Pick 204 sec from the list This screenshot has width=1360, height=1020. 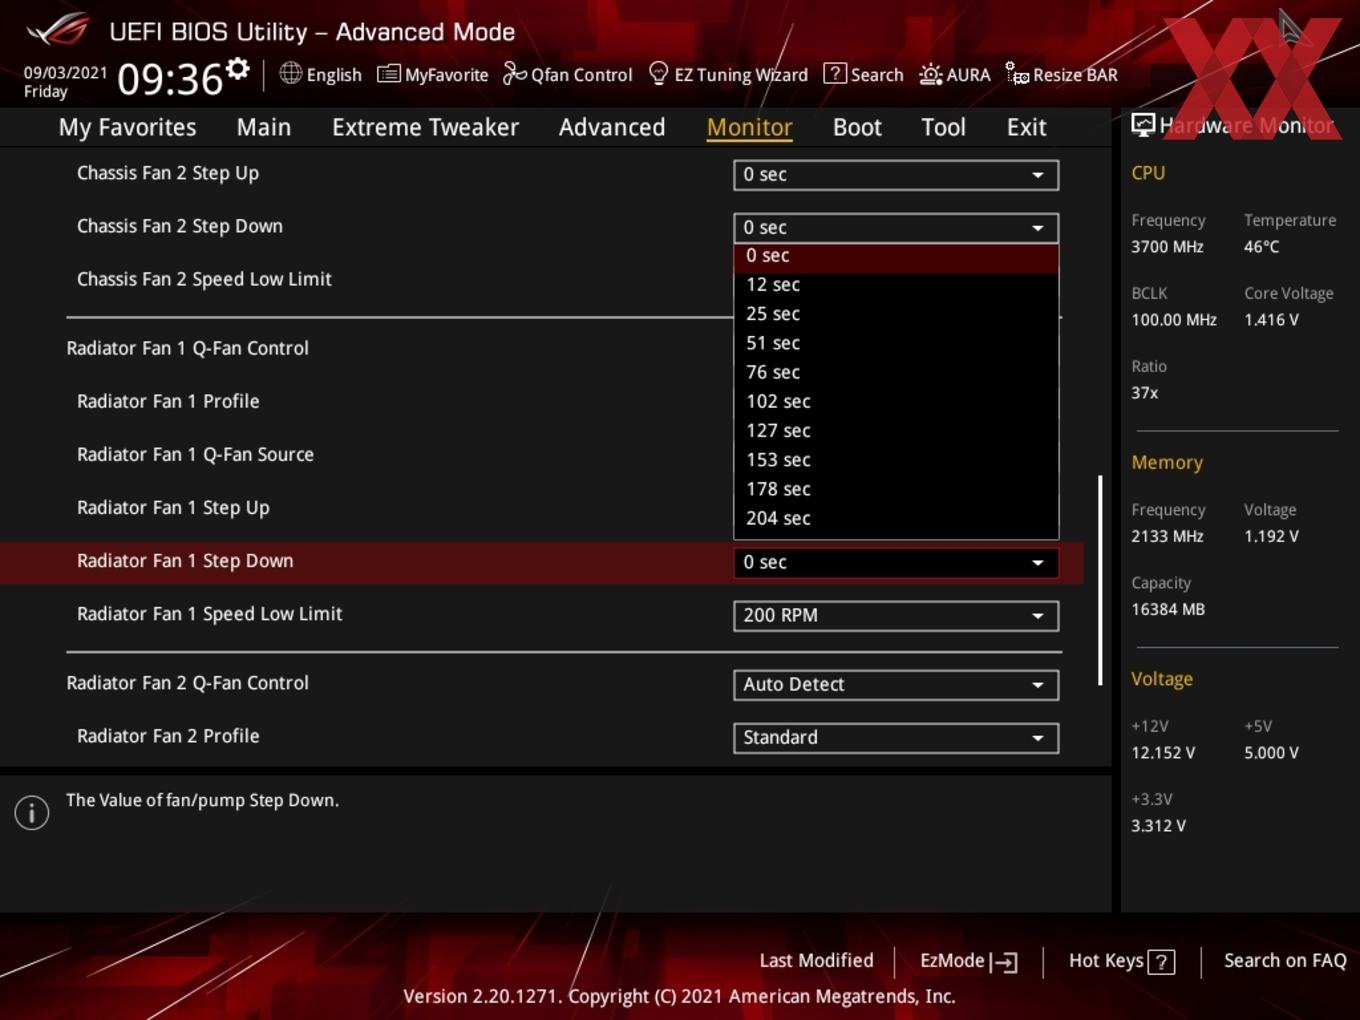pyautogui.click(x=895, y=518)
